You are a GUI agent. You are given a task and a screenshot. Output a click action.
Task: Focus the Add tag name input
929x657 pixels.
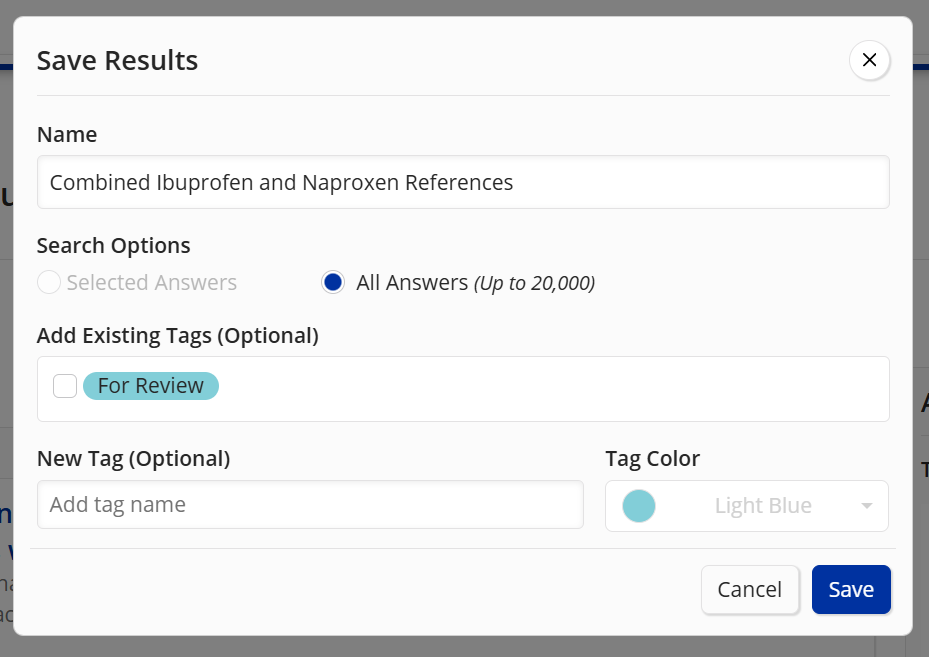pos(310,505)
